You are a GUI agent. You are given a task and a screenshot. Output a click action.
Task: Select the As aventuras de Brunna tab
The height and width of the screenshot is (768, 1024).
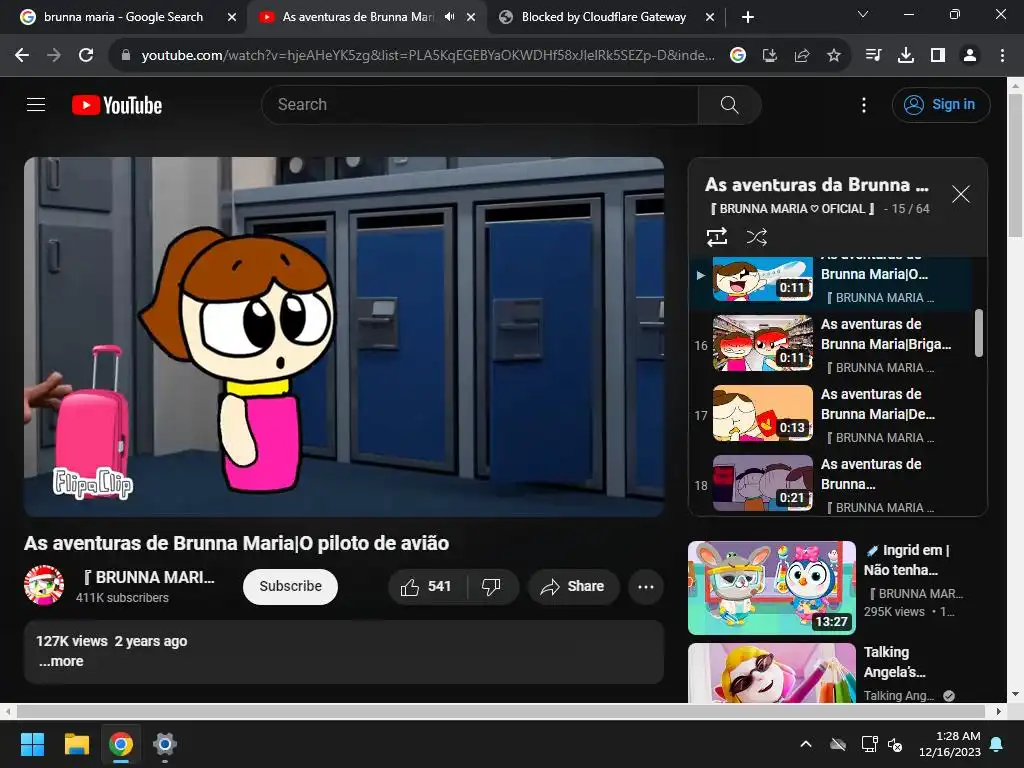coord(358,17)
